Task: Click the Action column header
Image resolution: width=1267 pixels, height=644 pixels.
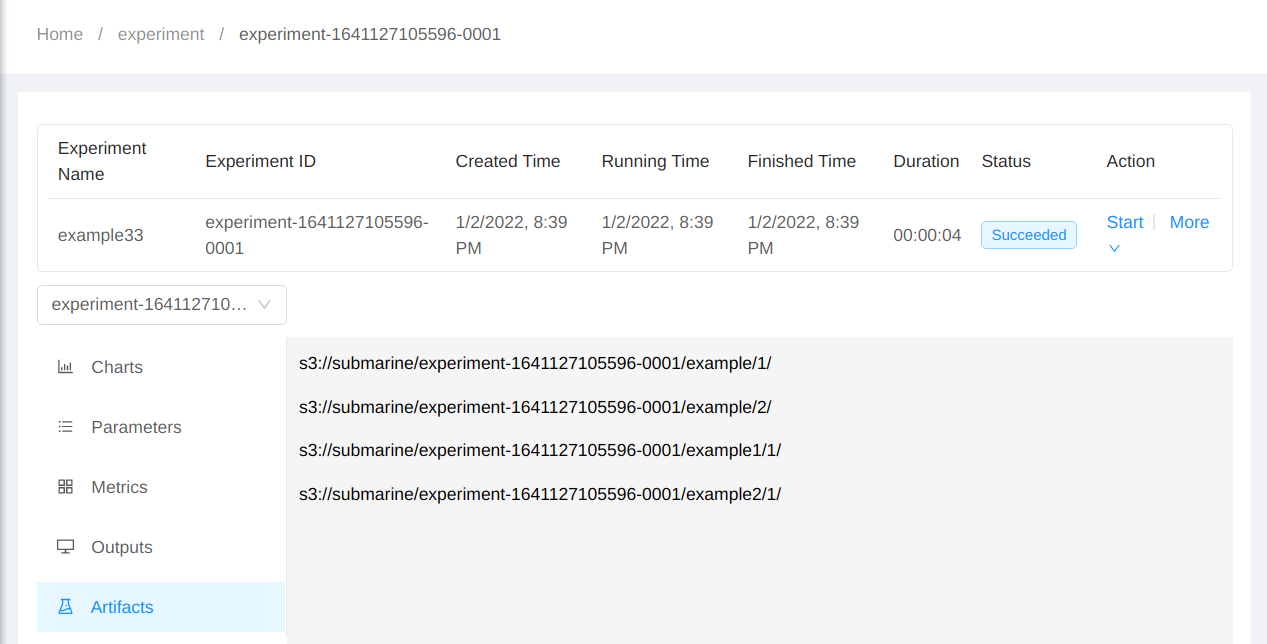Action: 1131,161
